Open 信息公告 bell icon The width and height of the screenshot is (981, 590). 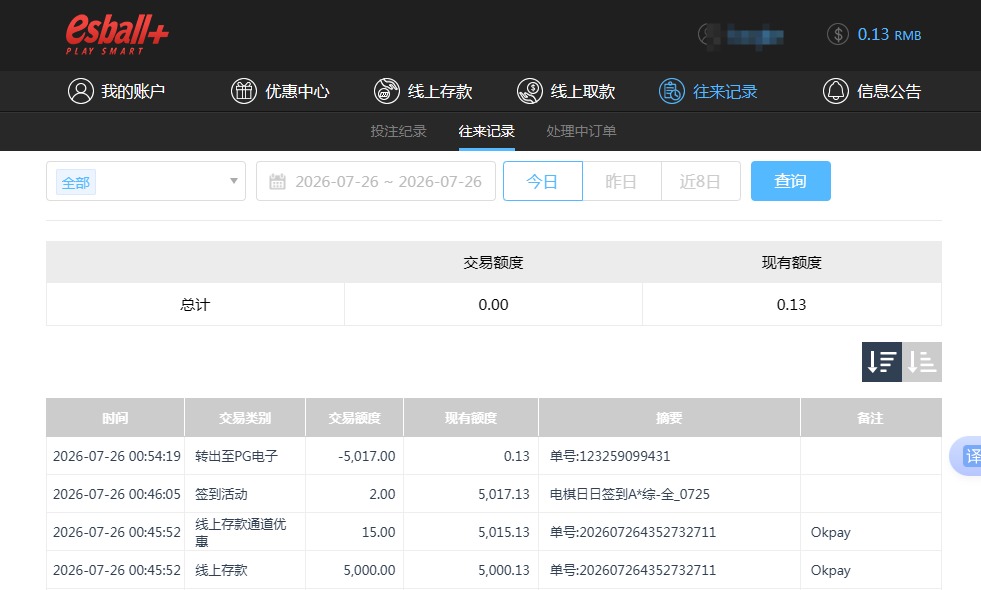[836, 91]
